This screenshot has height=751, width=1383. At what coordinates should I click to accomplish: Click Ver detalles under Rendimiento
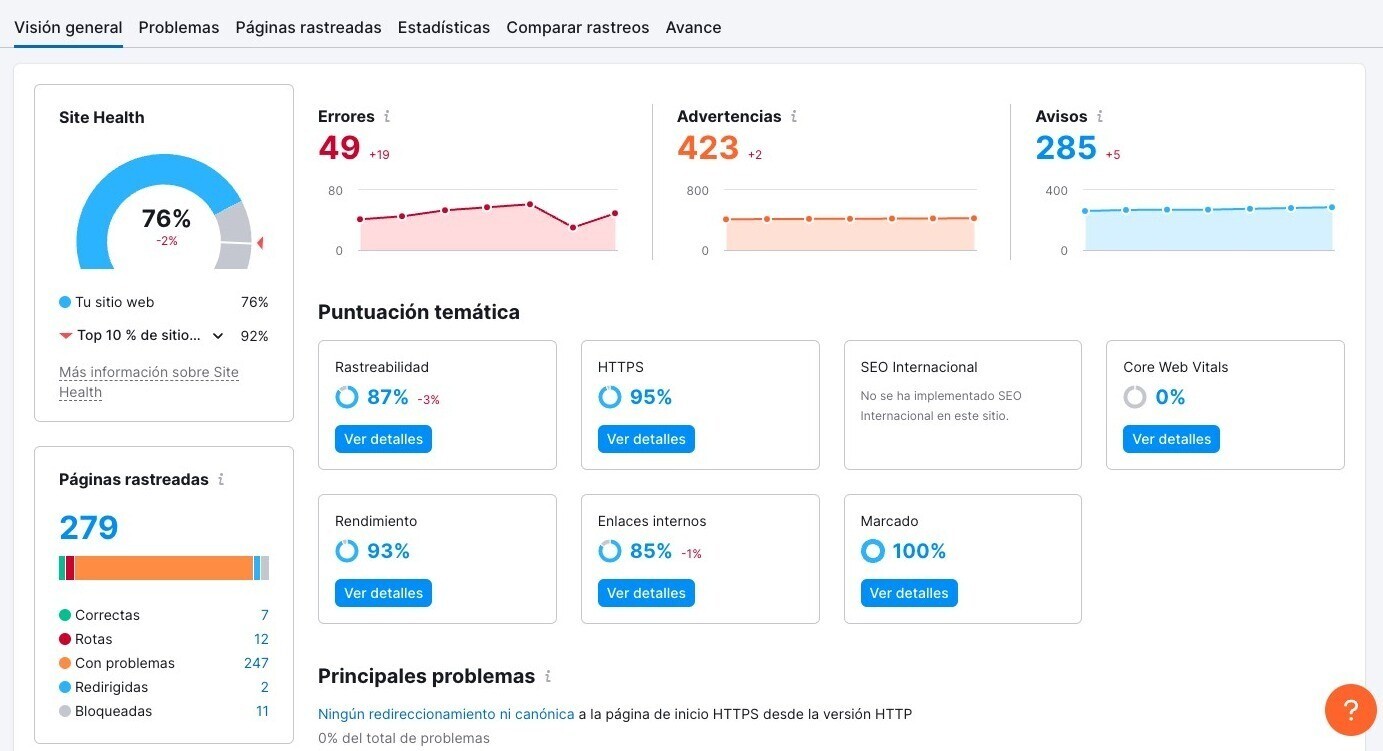pyautogui.click(x=383, y=593)
